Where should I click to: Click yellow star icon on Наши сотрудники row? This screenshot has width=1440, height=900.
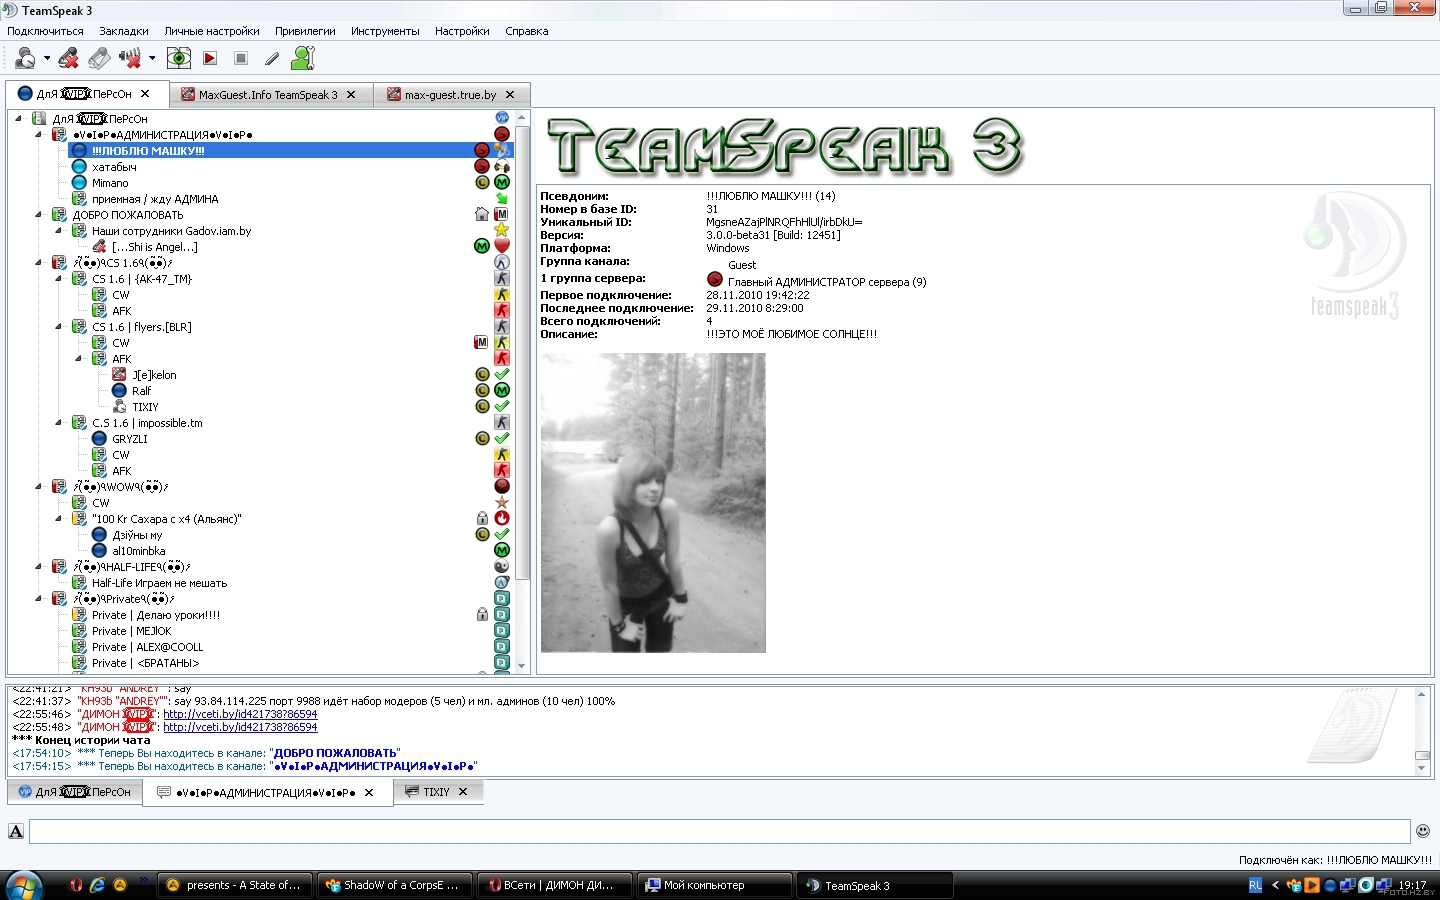[502, 230]
